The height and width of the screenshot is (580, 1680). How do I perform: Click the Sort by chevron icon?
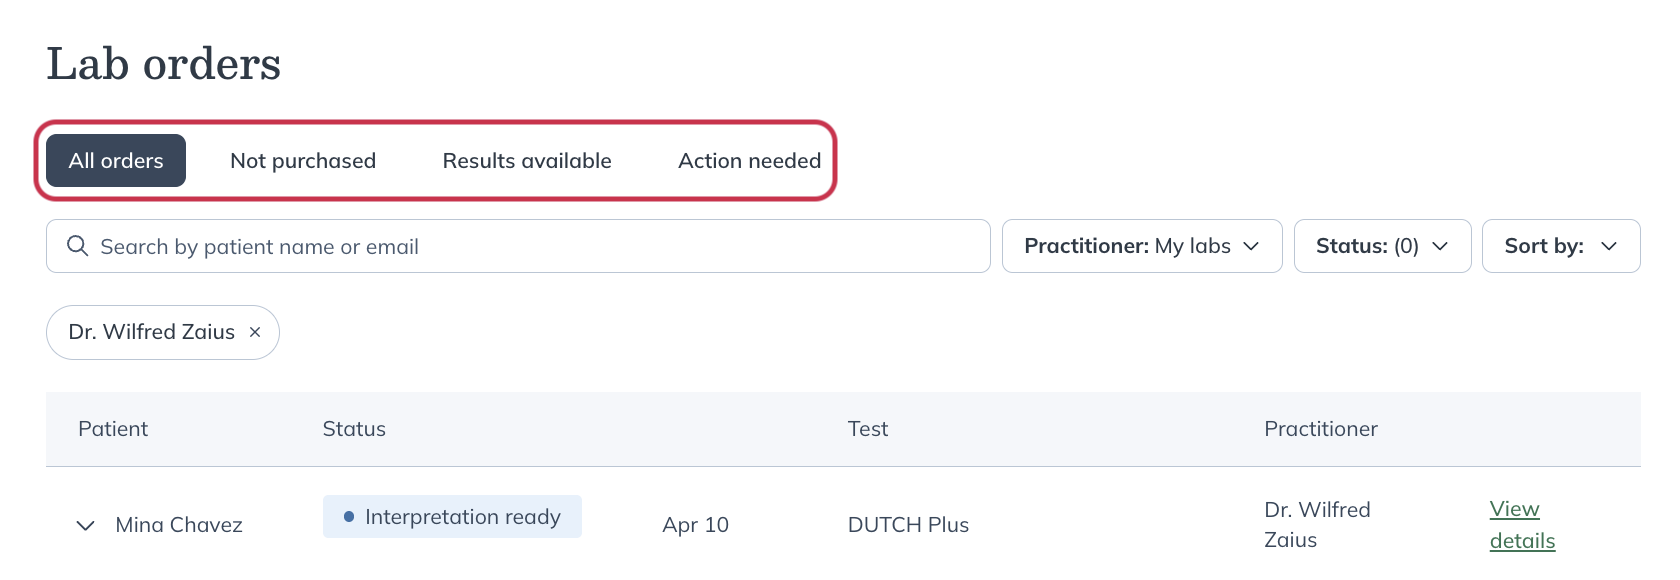(x=1610, y=246)
